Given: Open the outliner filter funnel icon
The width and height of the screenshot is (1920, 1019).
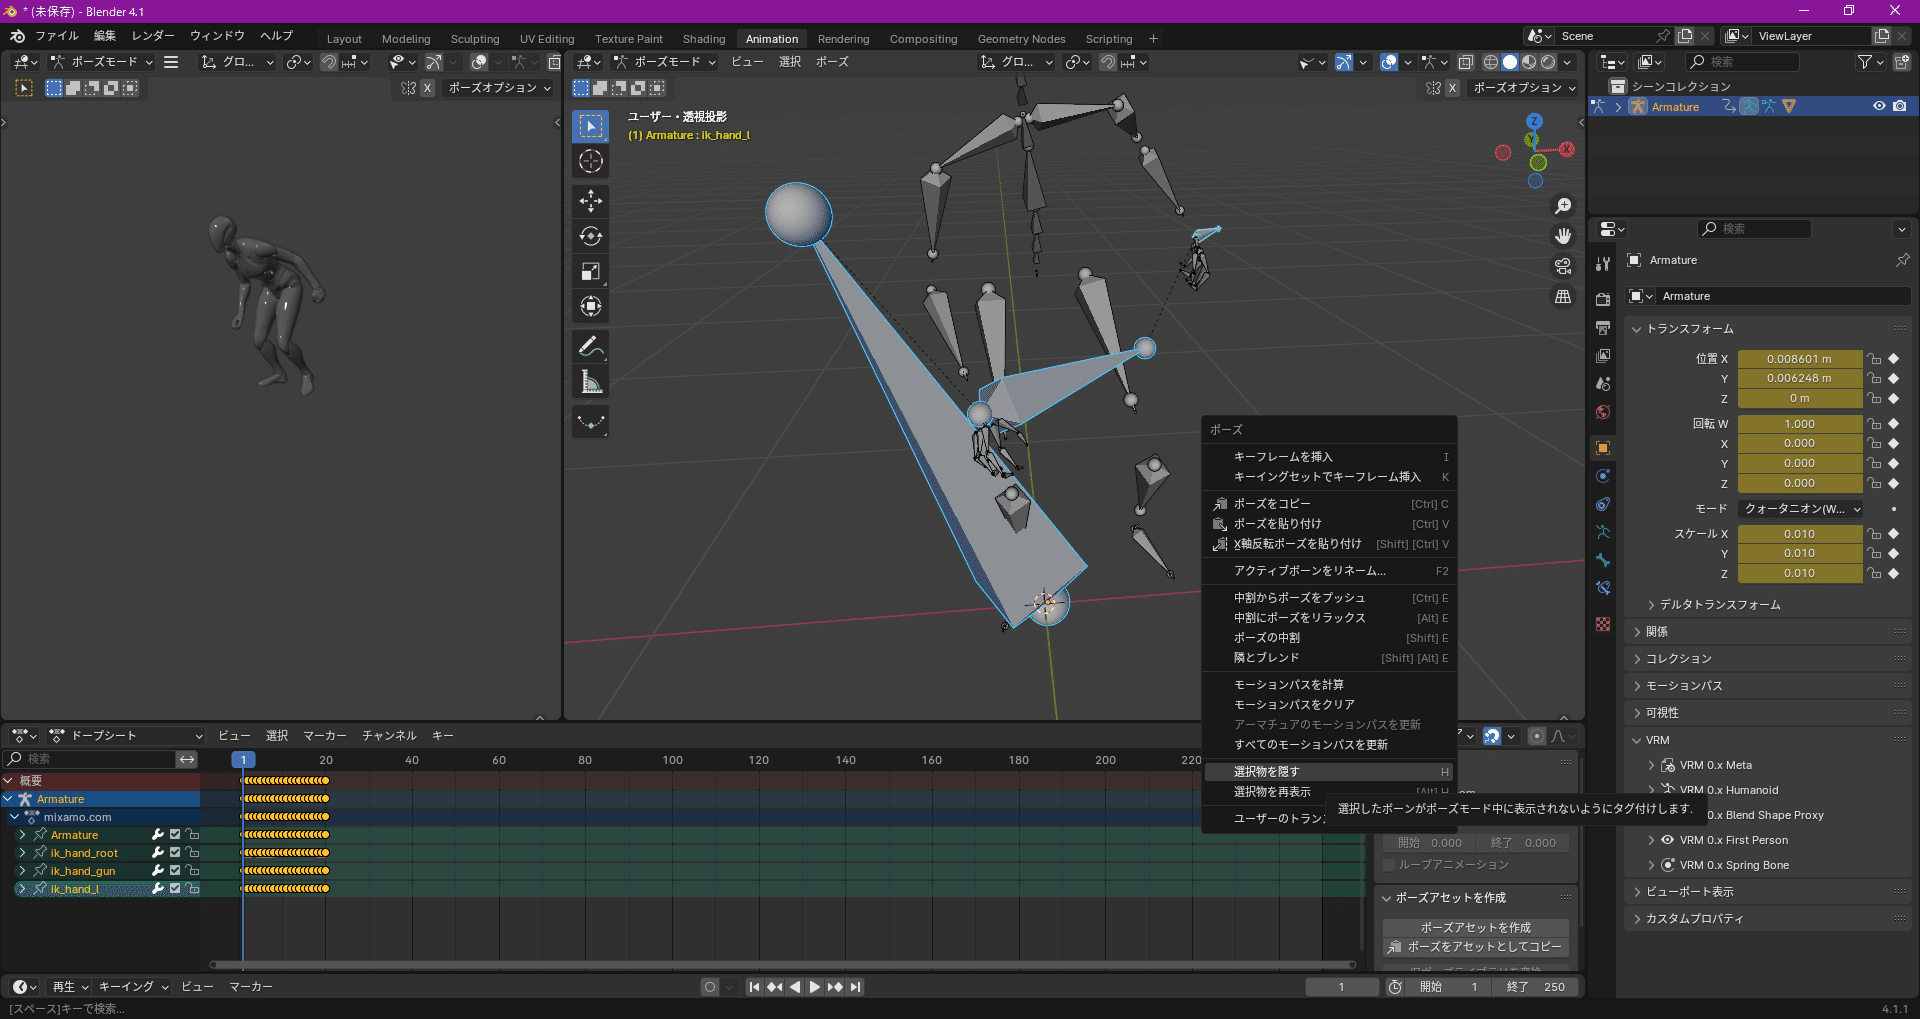Looking at the screenshot, I should (1864, 62).
